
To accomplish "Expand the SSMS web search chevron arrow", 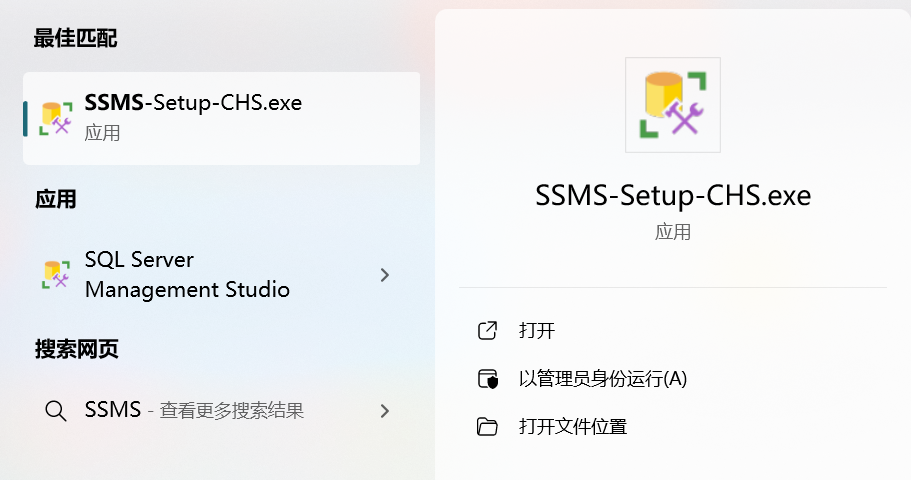I will [x=385, y=410].
